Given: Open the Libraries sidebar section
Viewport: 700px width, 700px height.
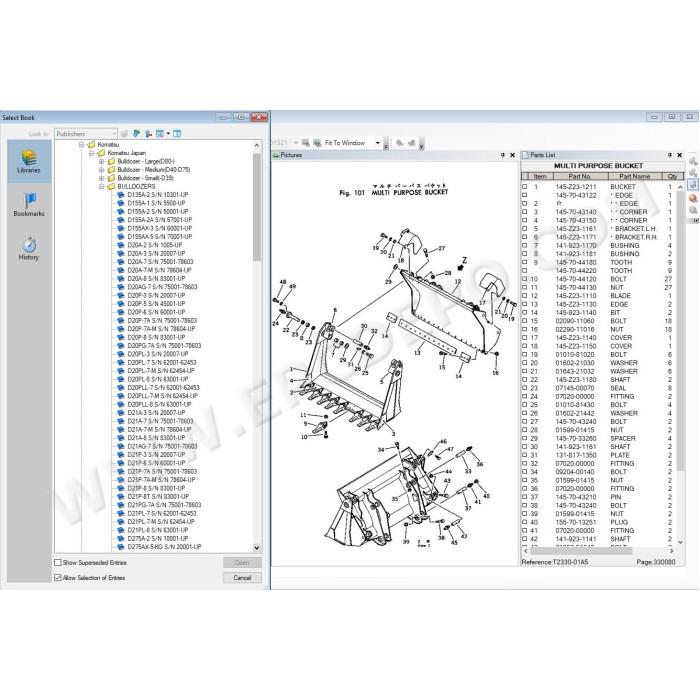Looking at the screenshot, I should [29, 161].
